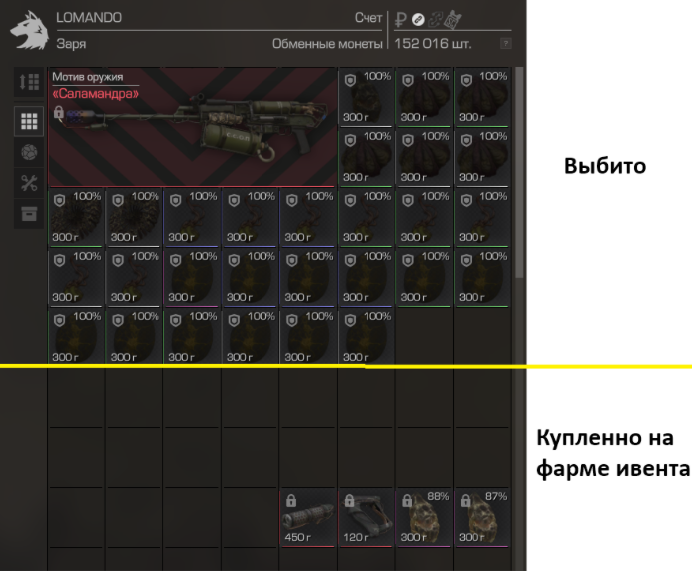Click the inventory vertical scrollbar thumb
692x571 pixels.
pos(519,172)
